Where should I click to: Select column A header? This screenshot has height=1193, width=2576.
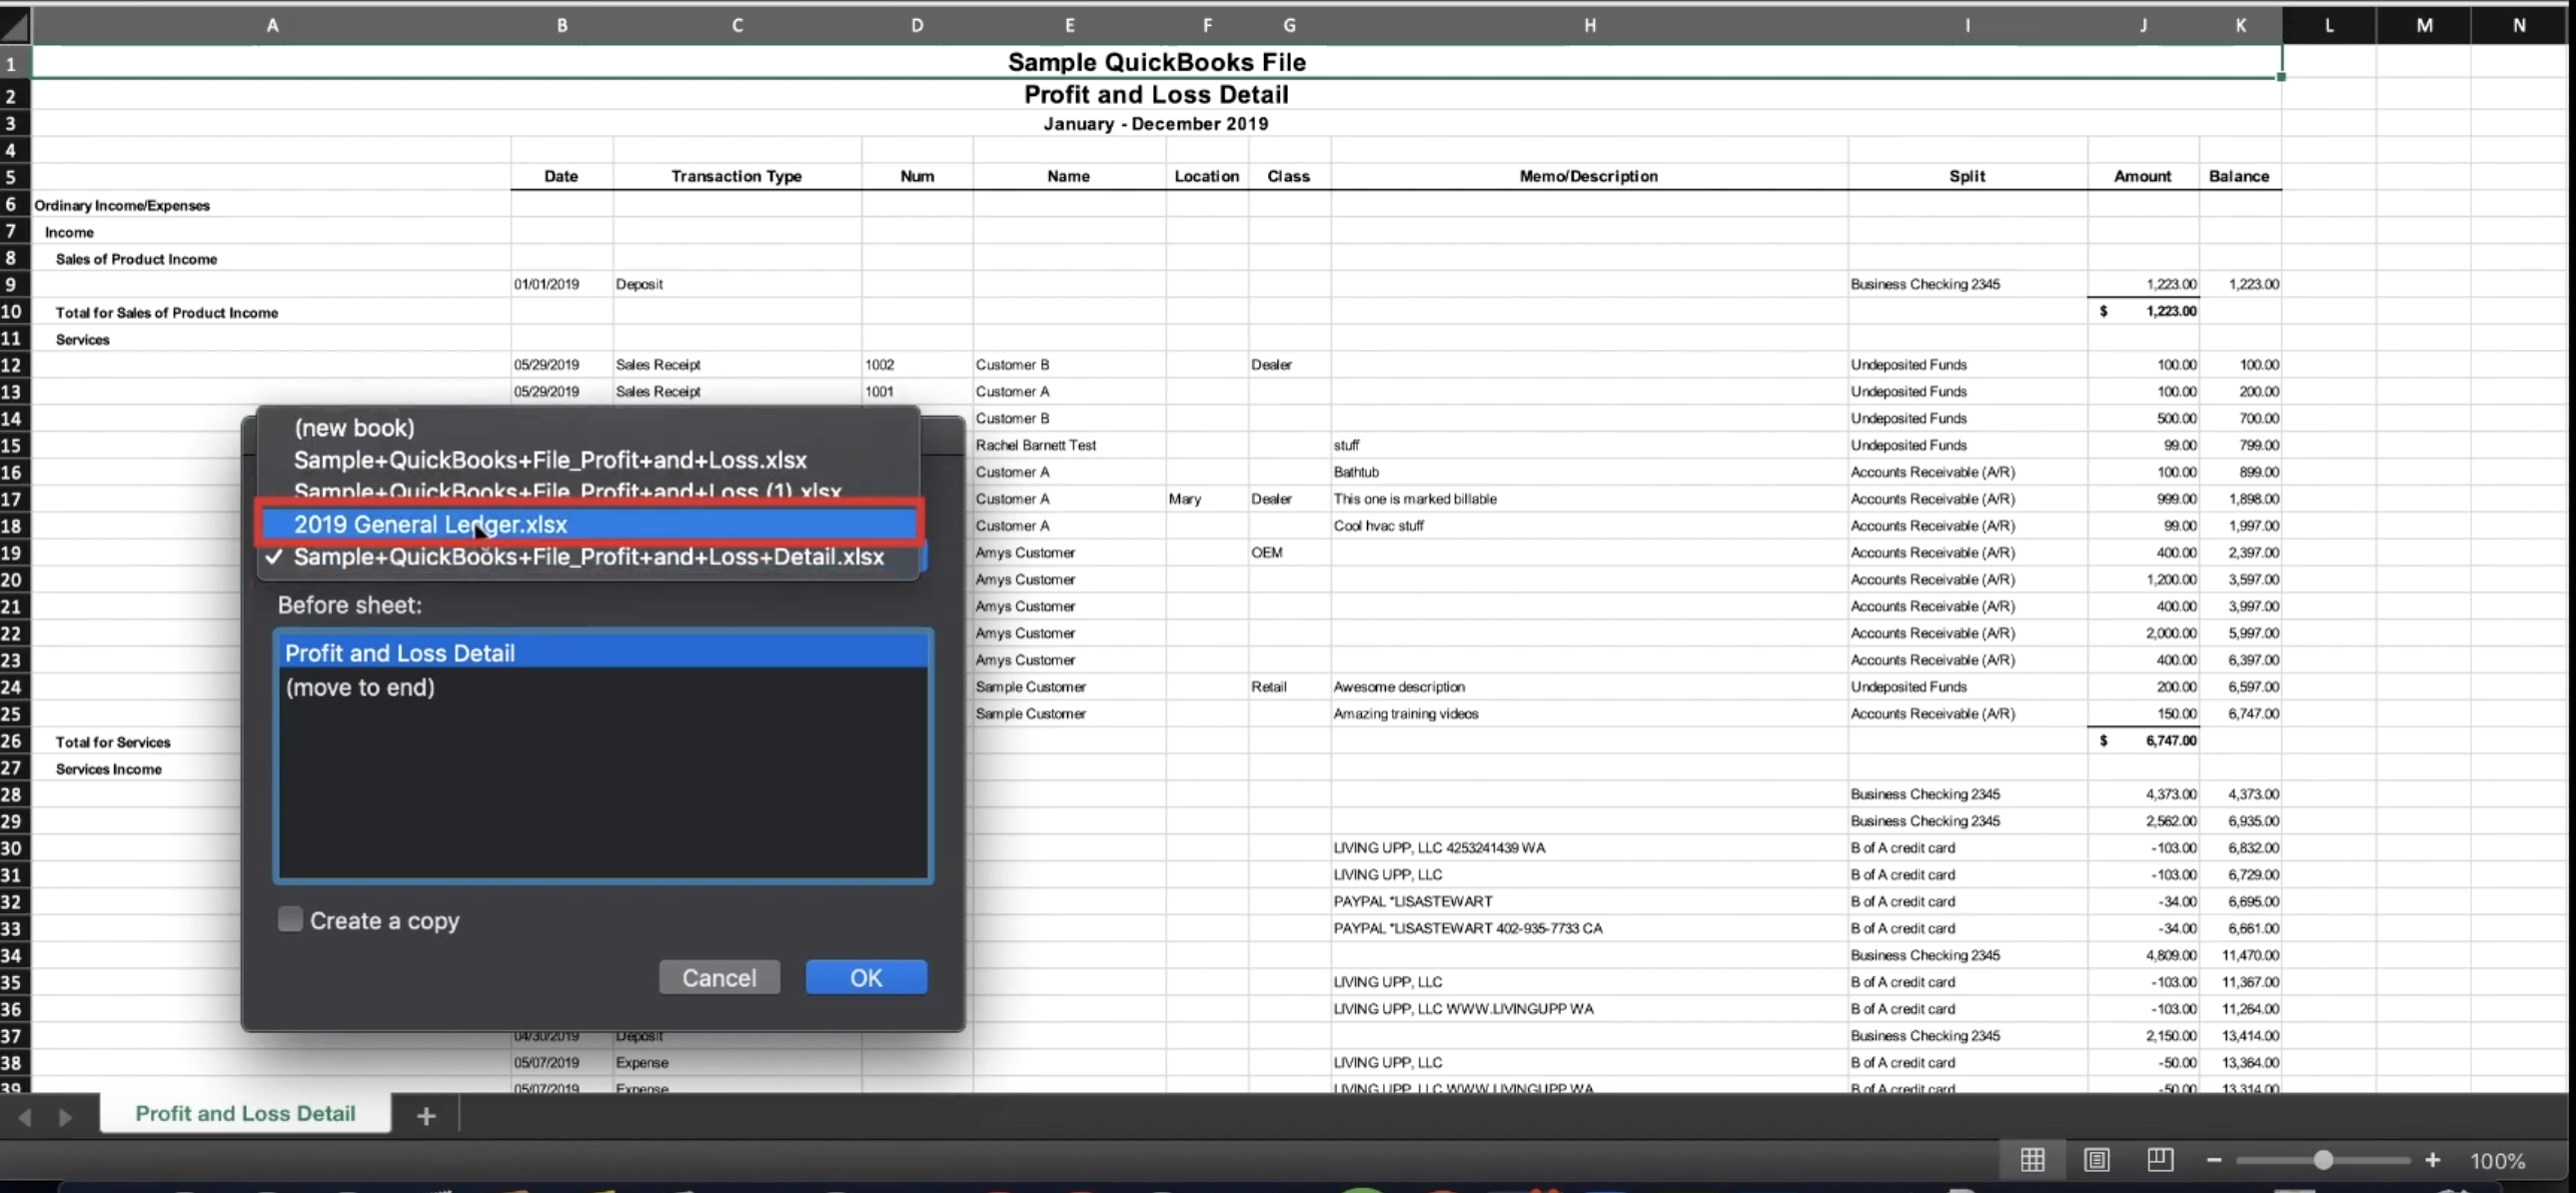[x=272, y=26]
